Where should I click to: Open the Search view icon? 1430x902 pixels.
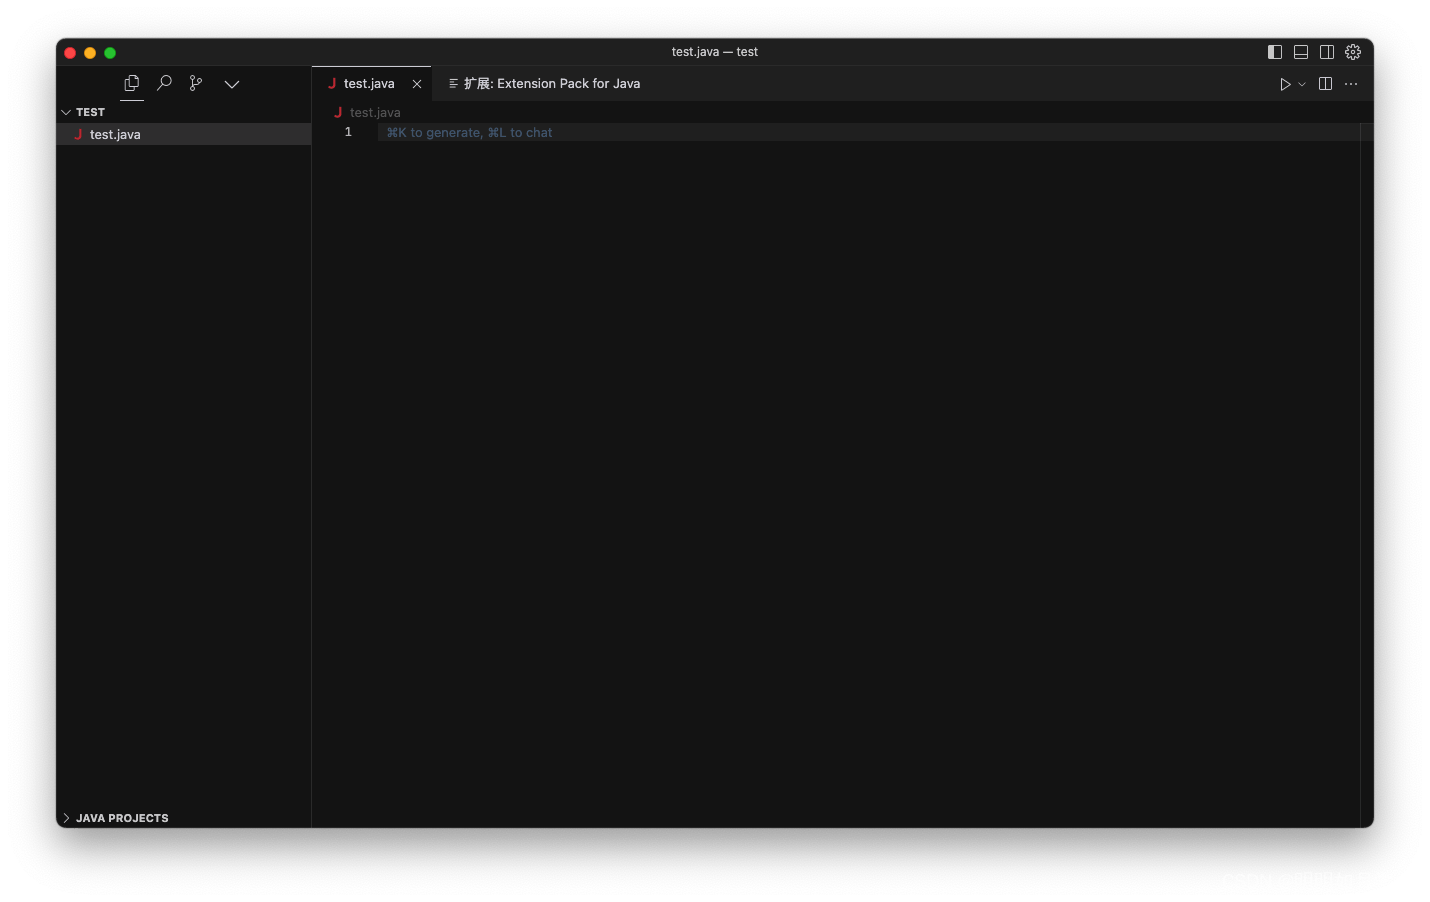point(165,83)
